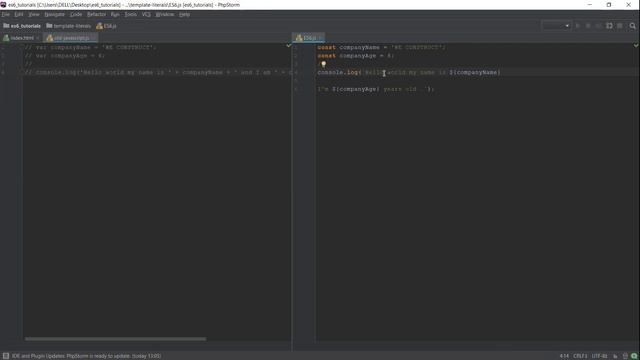Close the ES6.js tab in the right editor

(x=321, y=38)
